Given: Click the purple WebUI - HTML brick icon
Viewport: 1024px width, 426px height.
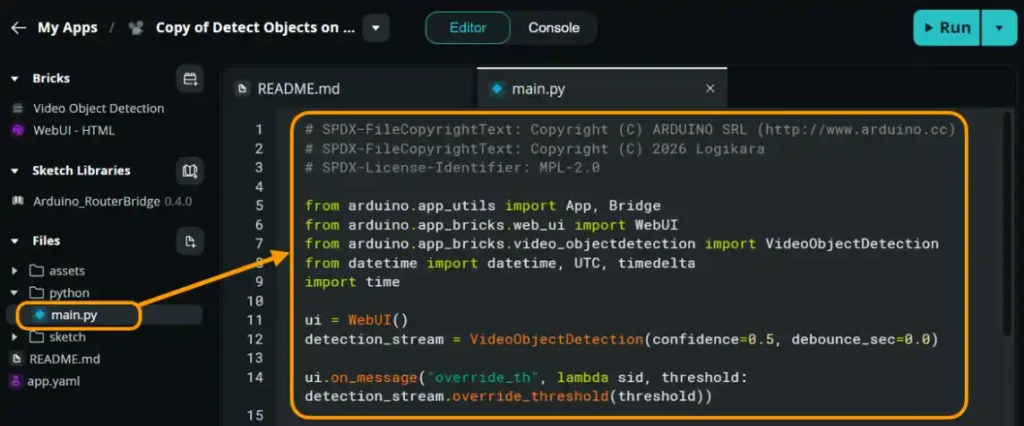Looking at the screenshot, I should [18, 131].
